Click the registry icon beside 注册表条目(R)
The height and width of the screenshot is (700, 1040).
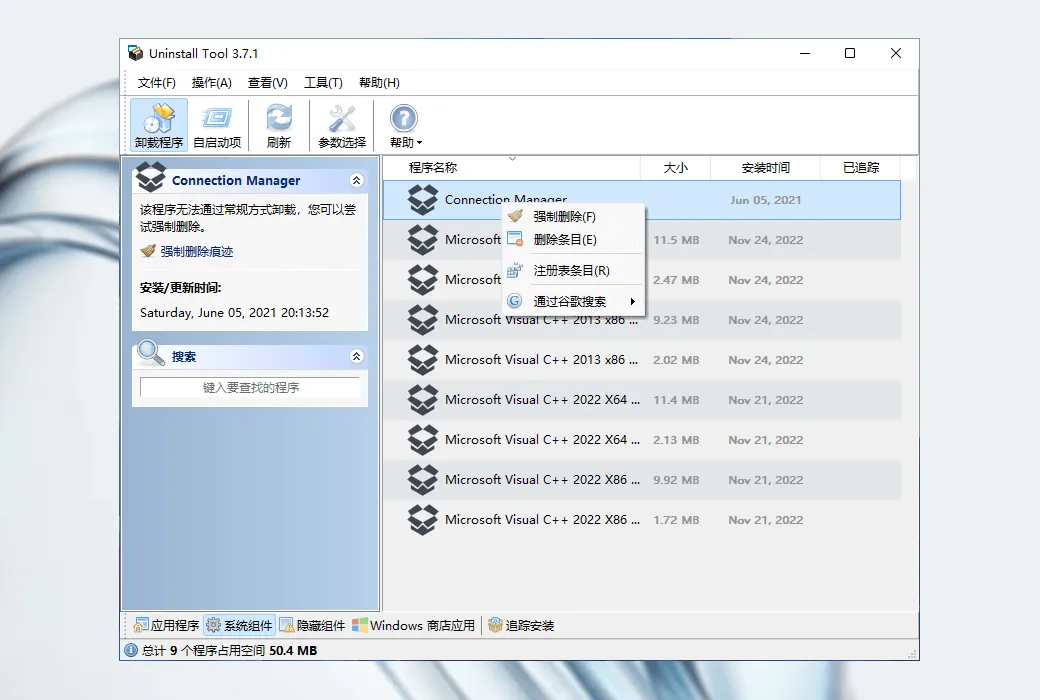pyautogui.click(x=515, y=270)
